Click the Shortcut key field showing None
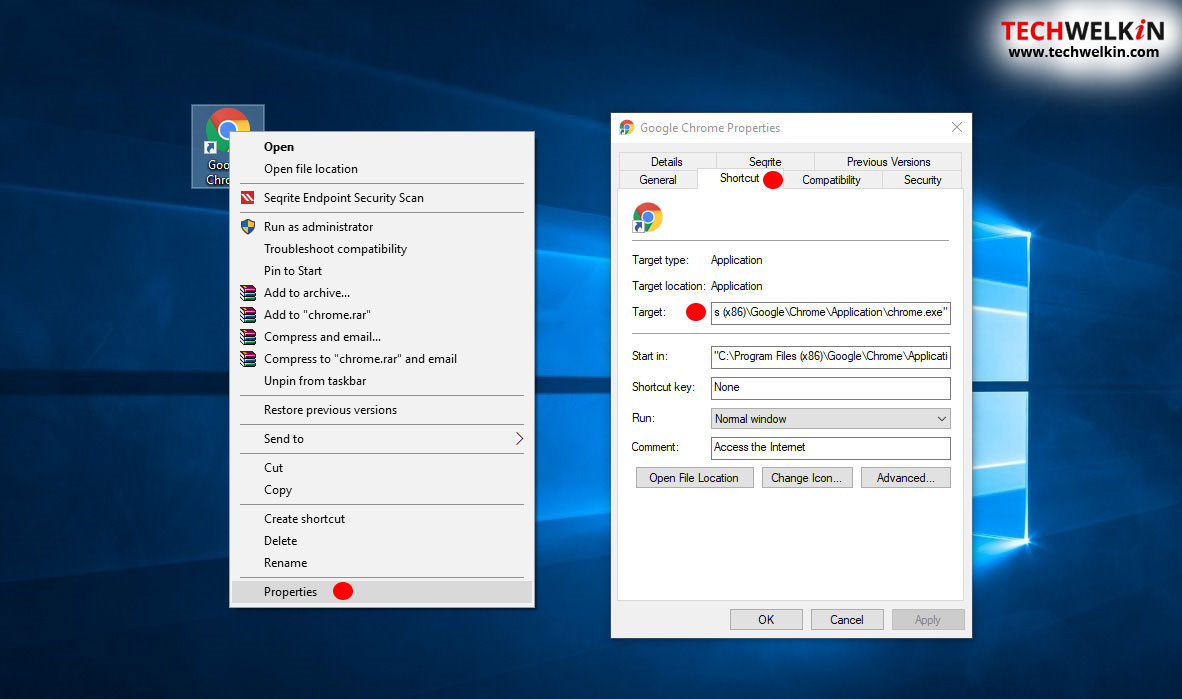Viewport: 1182px width, 699px height. 830,388
